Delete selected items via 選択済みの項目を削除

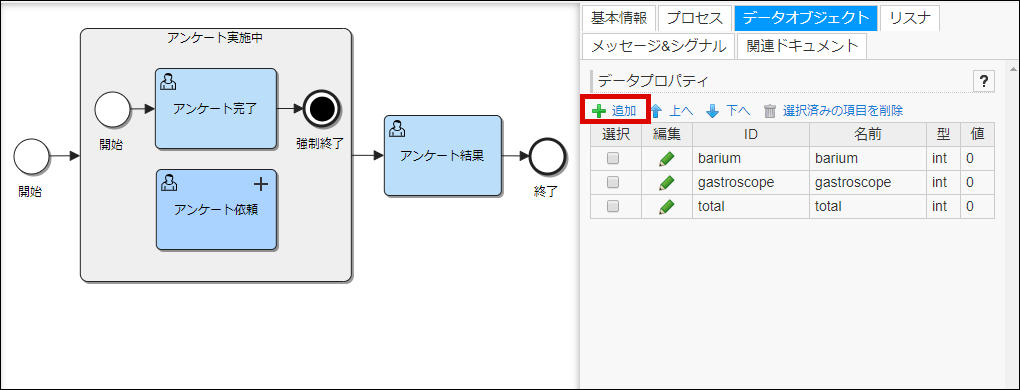click(833, 111)
